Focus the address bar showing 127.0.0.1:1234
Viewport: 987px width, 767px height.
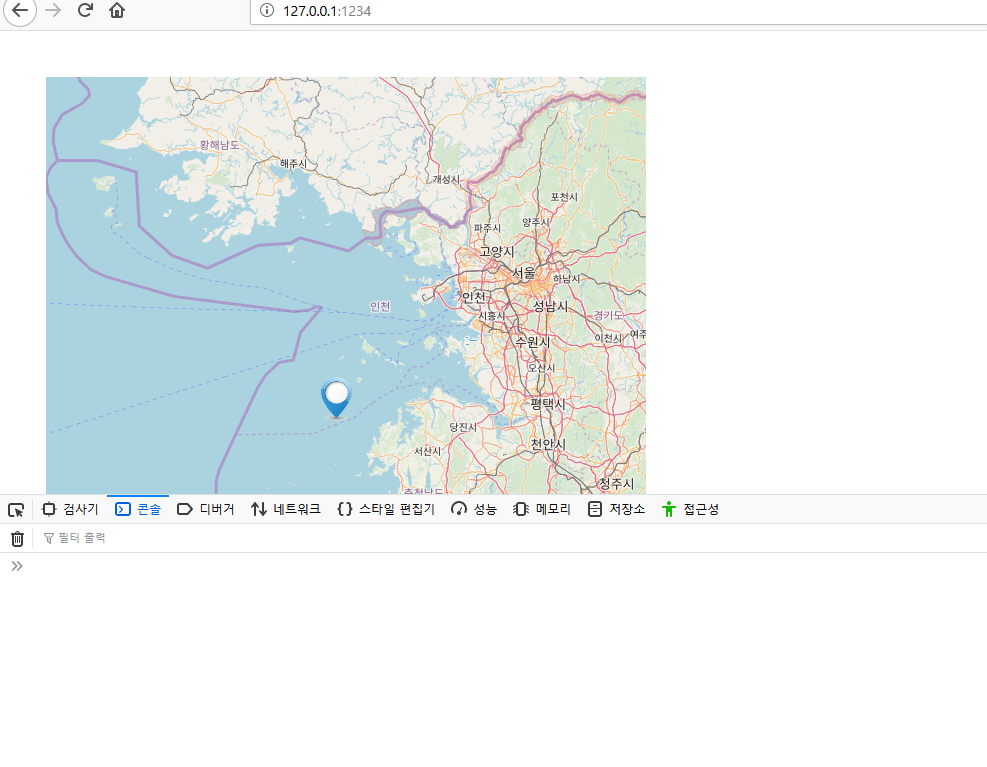pyautogui.click(x=620, y=11)
